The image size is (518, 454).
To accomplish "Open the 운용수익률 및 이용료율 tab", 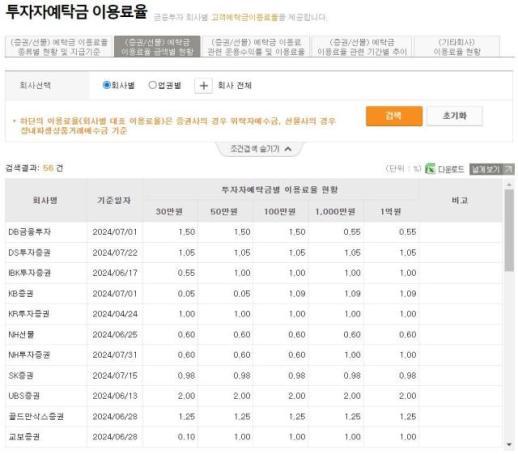I will 256,47.
